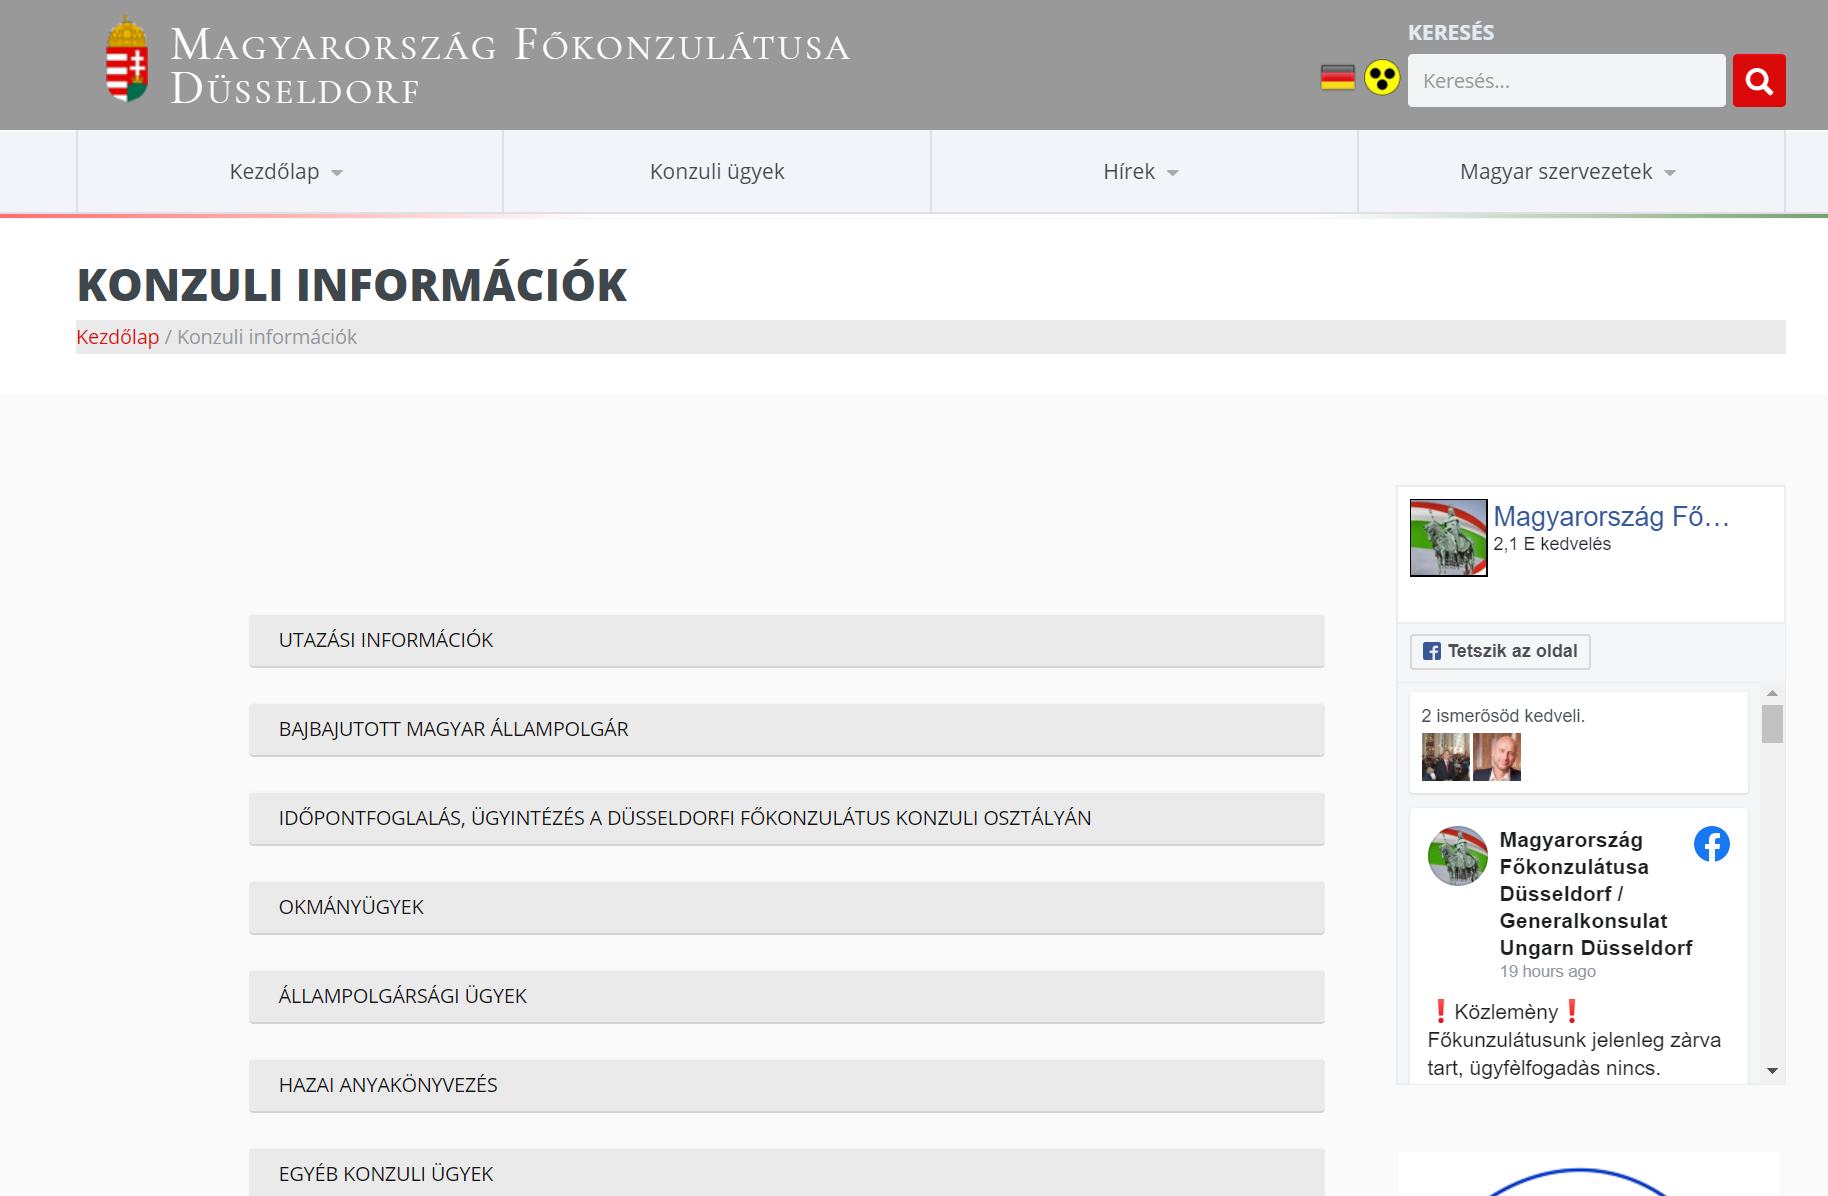Open the Facebook page profile picture thumbnail

[1448, 538]
